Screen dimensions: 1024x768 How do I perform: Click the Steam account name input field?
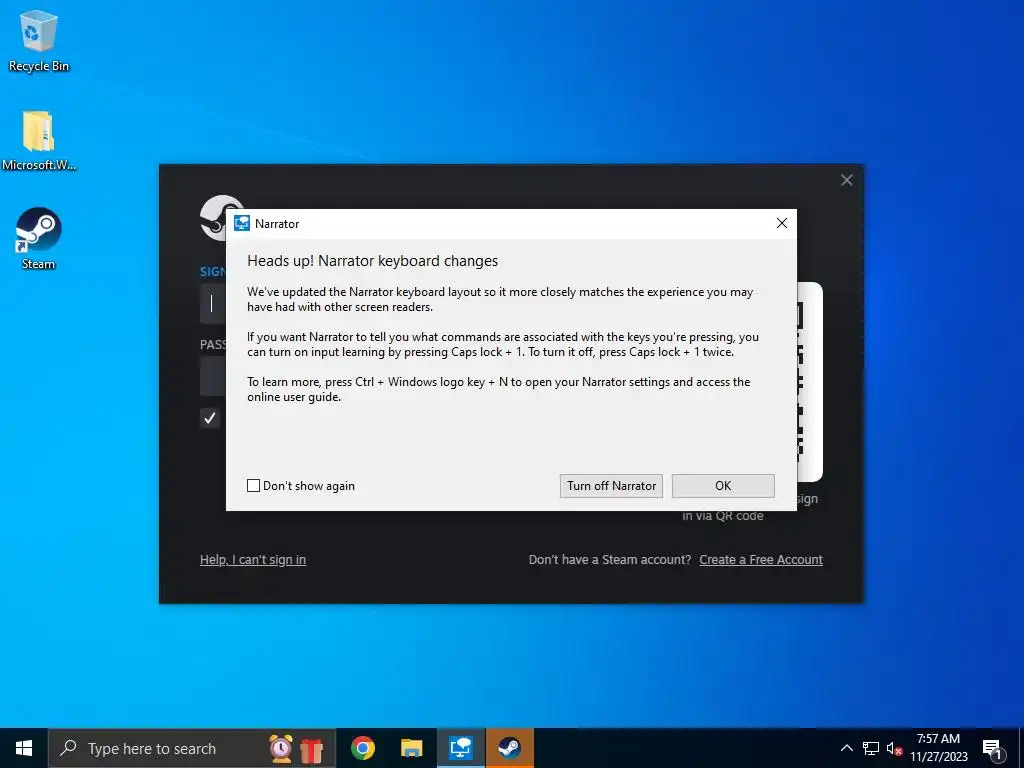click(213, 303)
